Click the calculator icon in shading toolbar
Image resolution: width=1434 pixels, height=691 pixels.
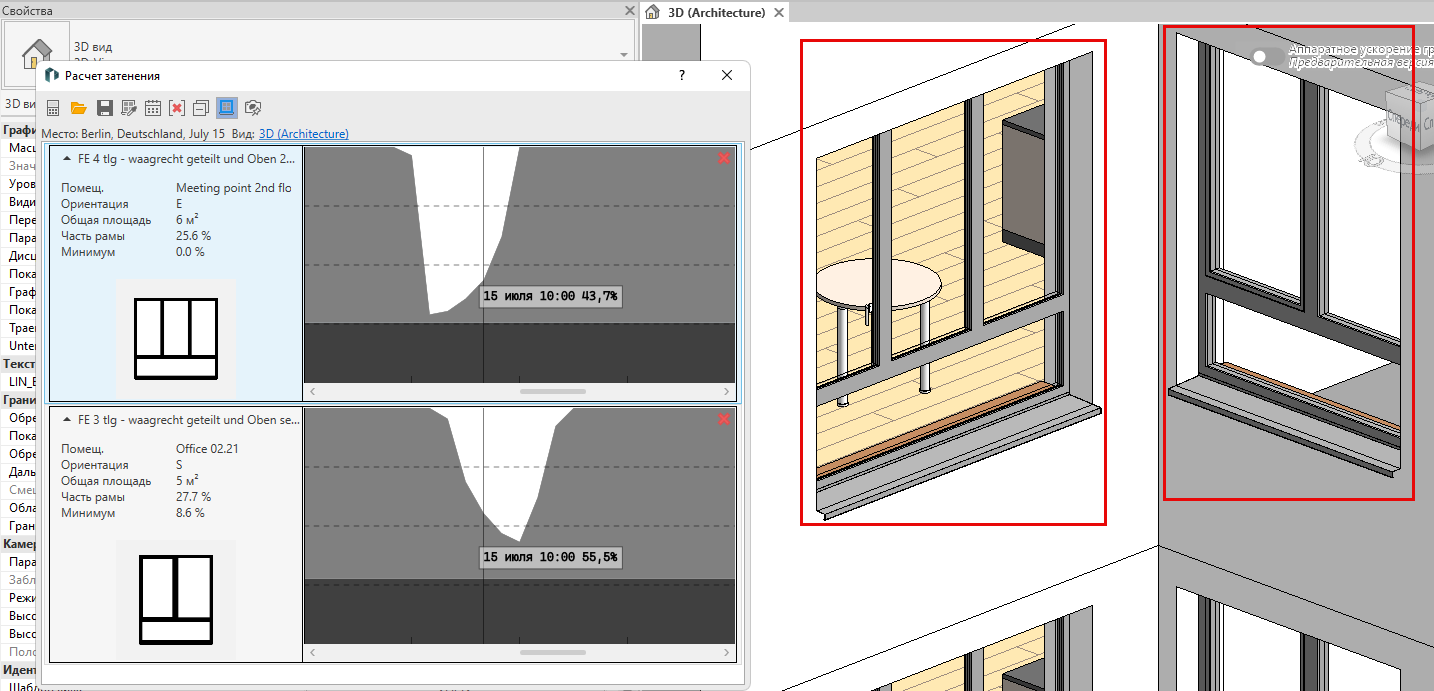[x=53, y=108]
